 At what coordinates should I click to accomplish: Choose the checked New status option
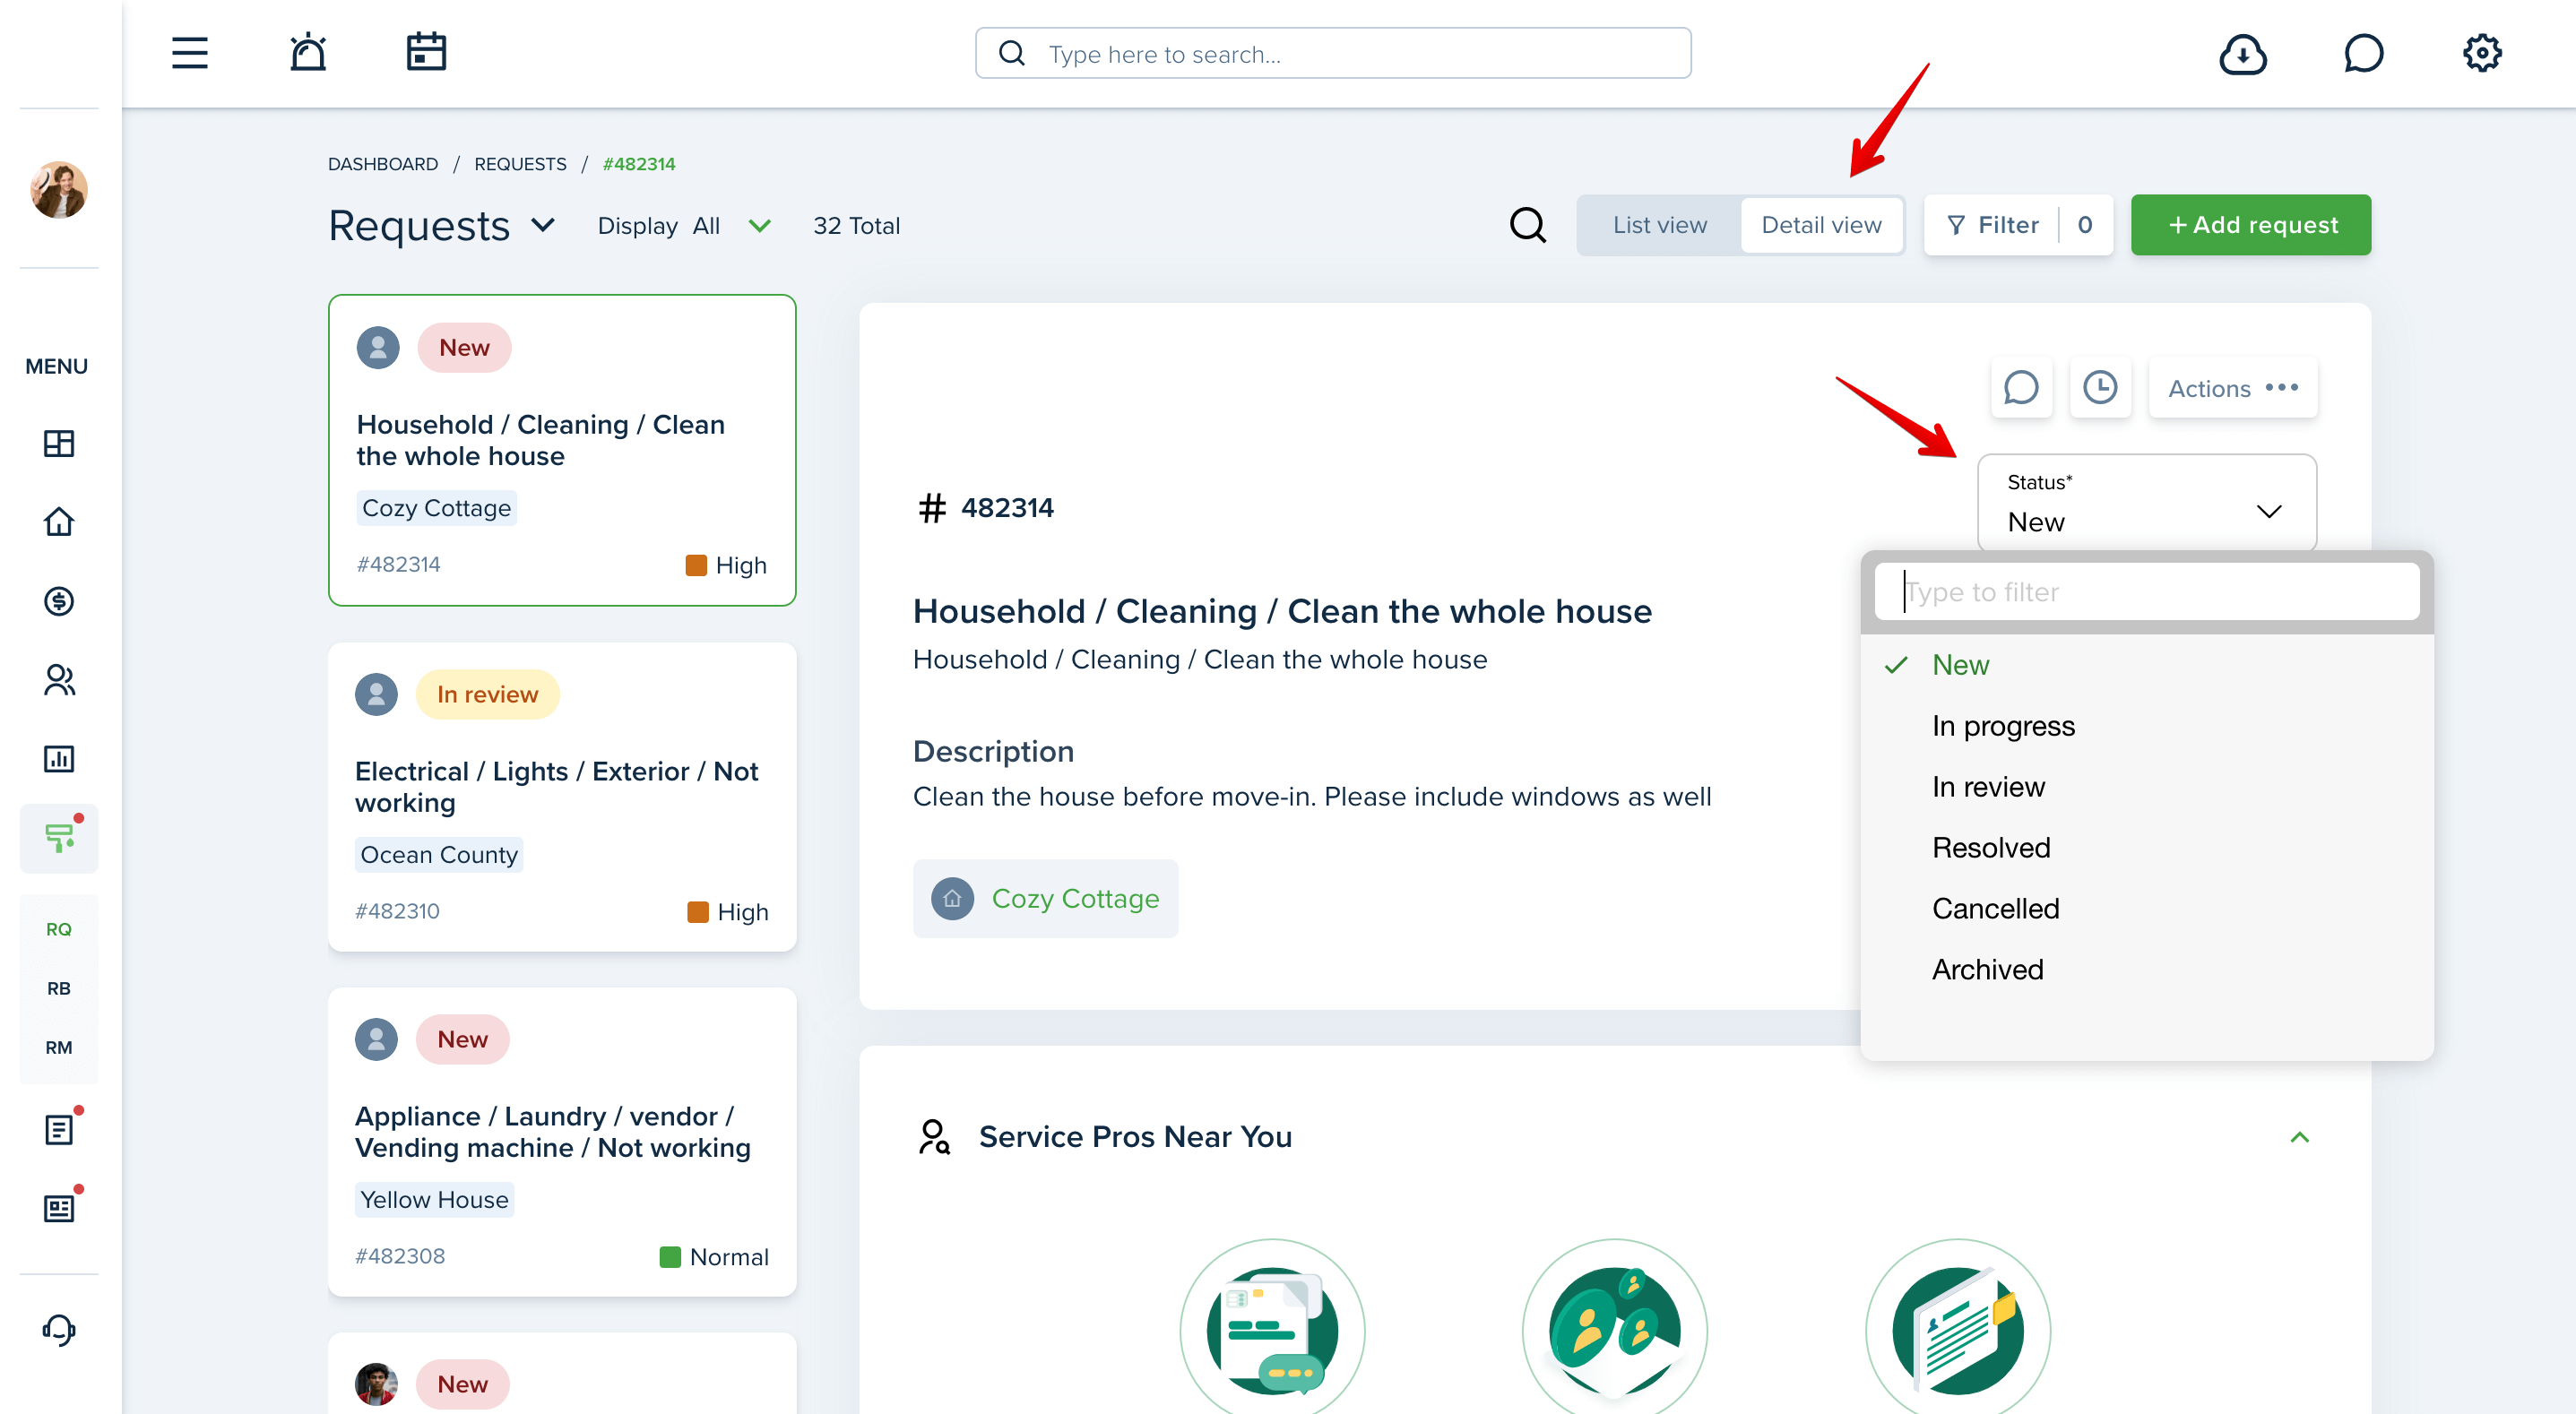[x=2146, y=665]
